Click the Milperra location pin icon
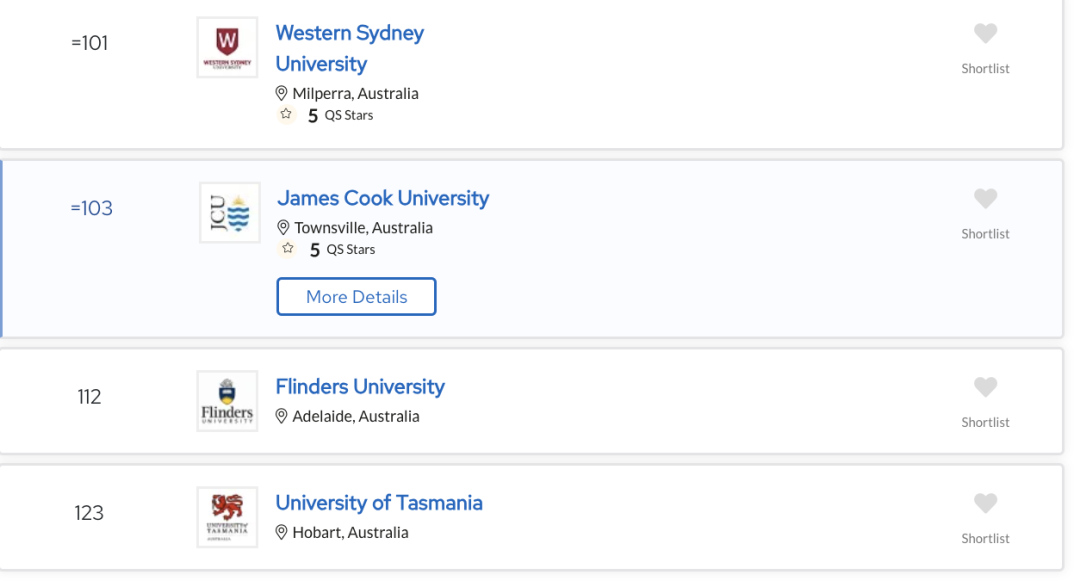Screen dimensions: 1080x587 (x=281, y=93)
